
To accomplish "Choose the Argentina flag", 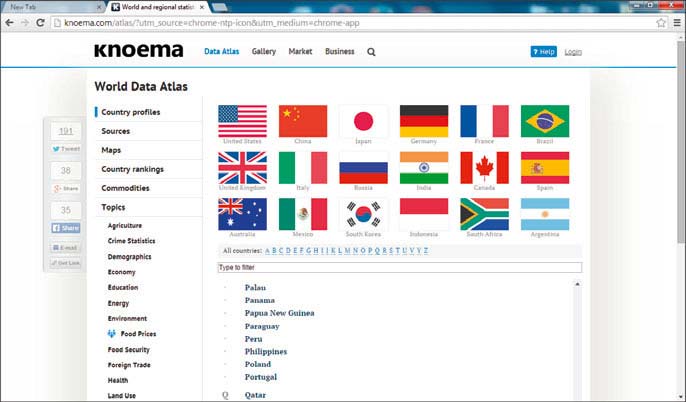I will point(545,214).
